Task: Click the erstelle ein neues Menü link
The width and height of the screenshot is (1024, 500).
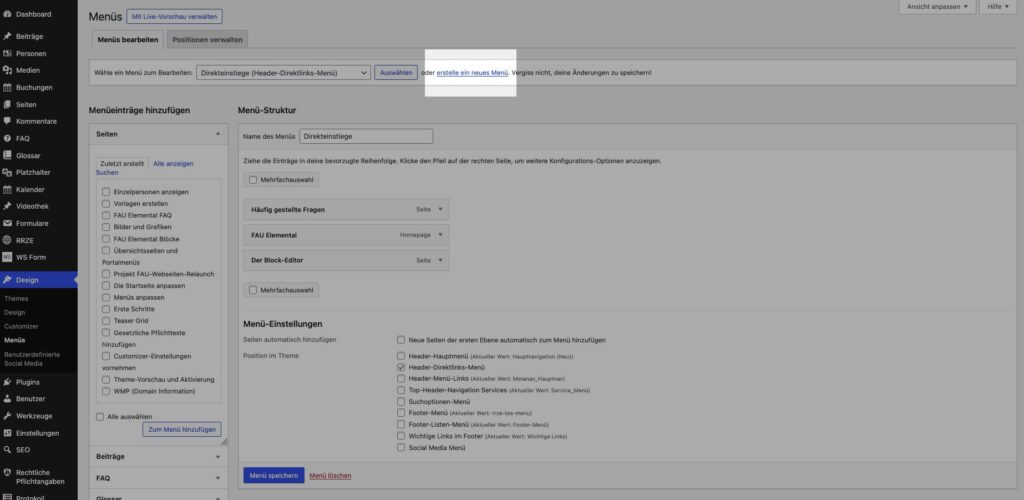Action: click(472, 73)
